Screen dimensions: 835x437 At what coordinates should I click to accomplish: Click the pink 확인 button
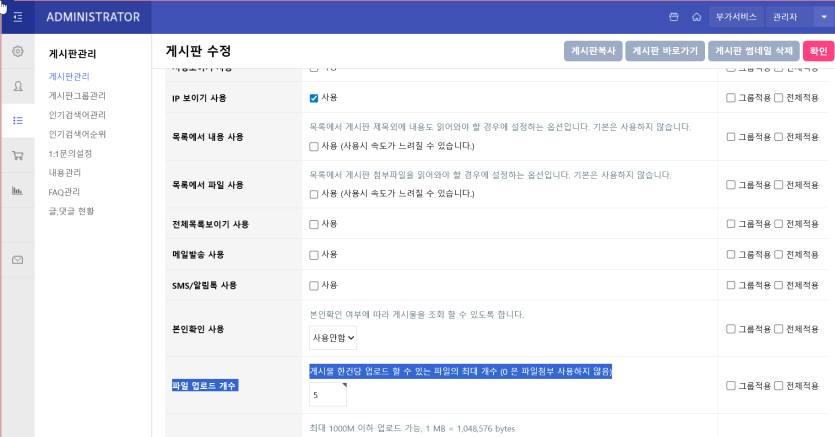click(818, 51)
